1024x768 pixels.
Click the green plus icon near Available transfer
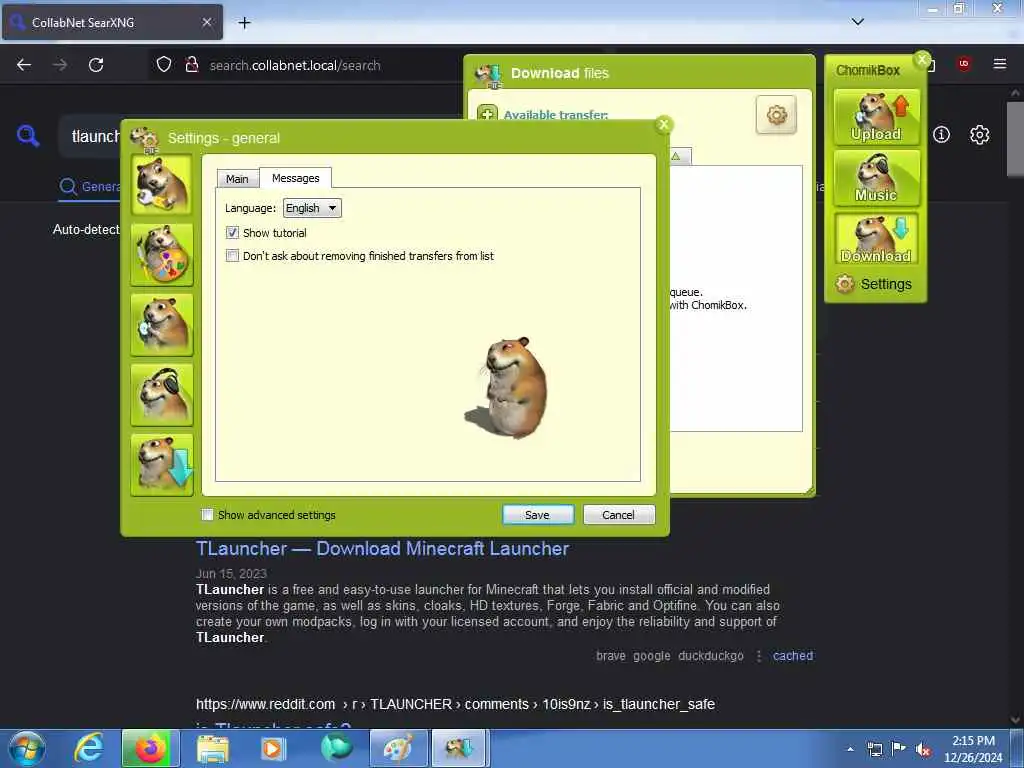click(x=487, y=114)
